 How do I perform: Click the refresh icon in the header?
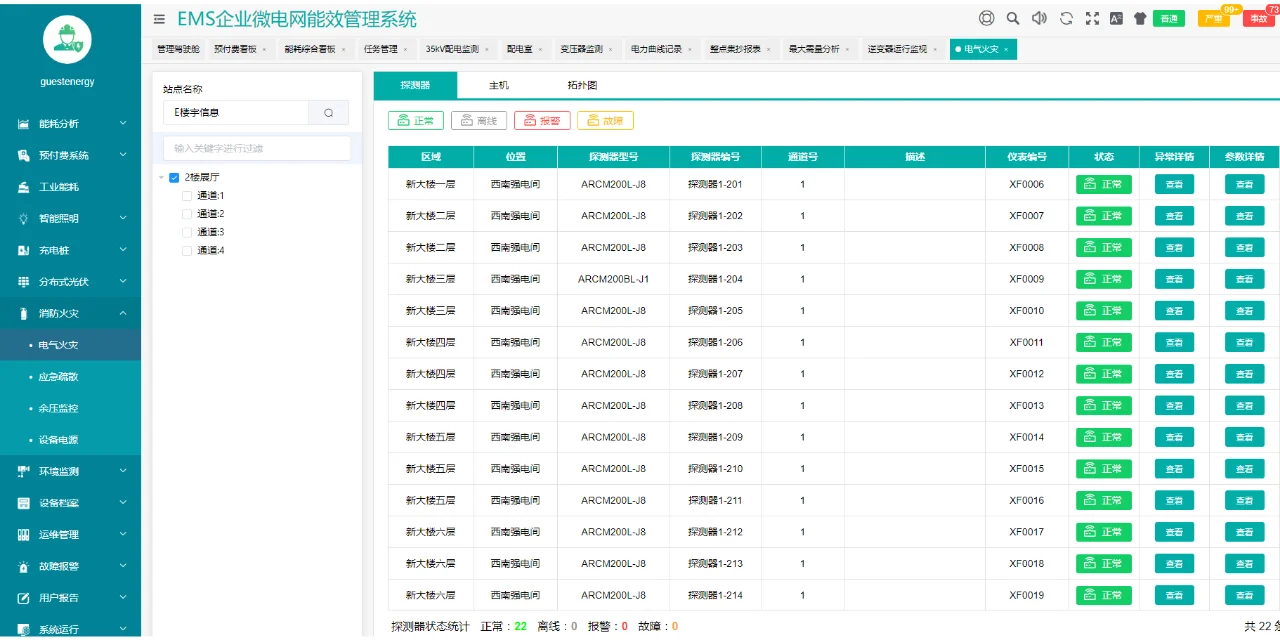point(1066,17)
